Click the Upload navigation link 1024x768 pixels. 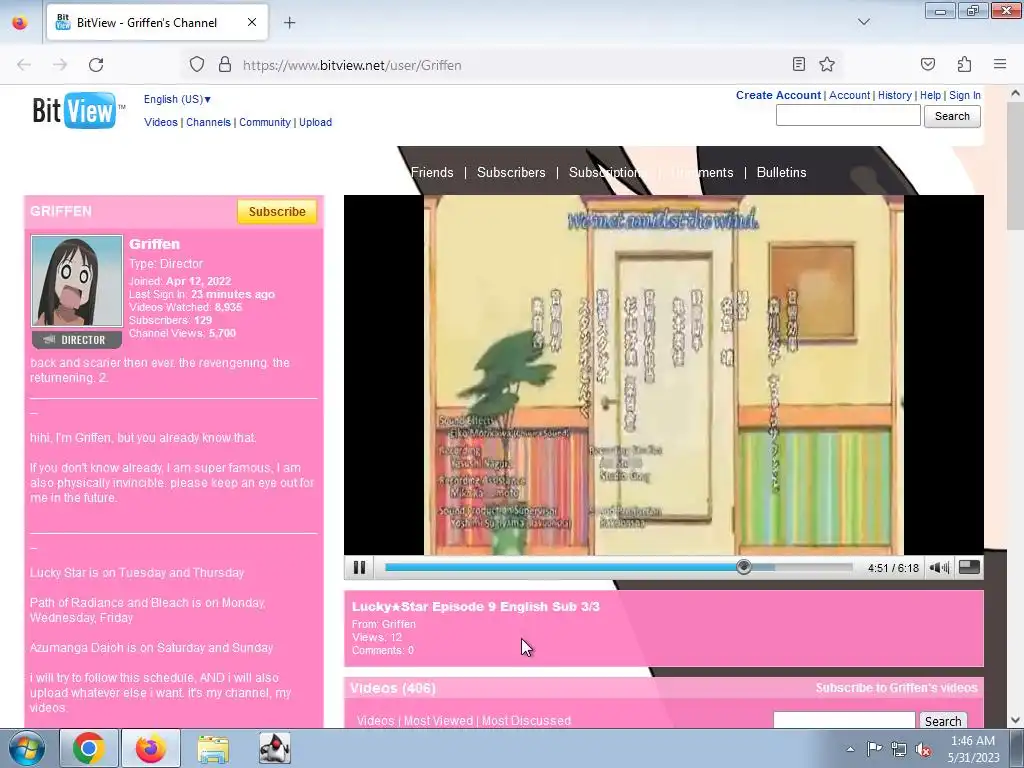(315, 122)
